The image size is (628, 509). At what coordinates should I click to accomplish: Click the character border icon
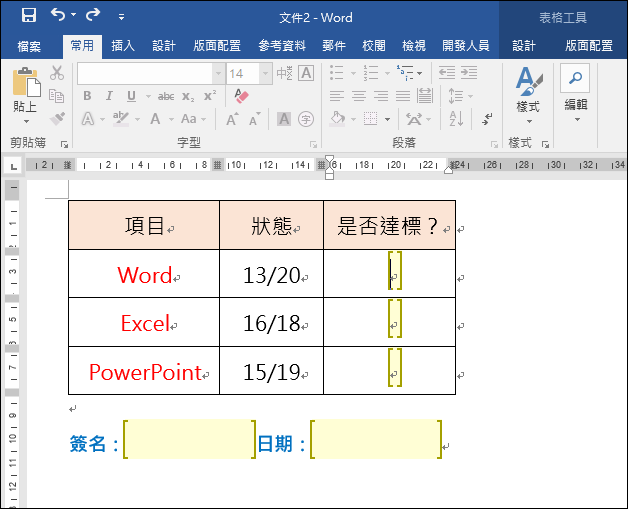[x=306, y=73]
